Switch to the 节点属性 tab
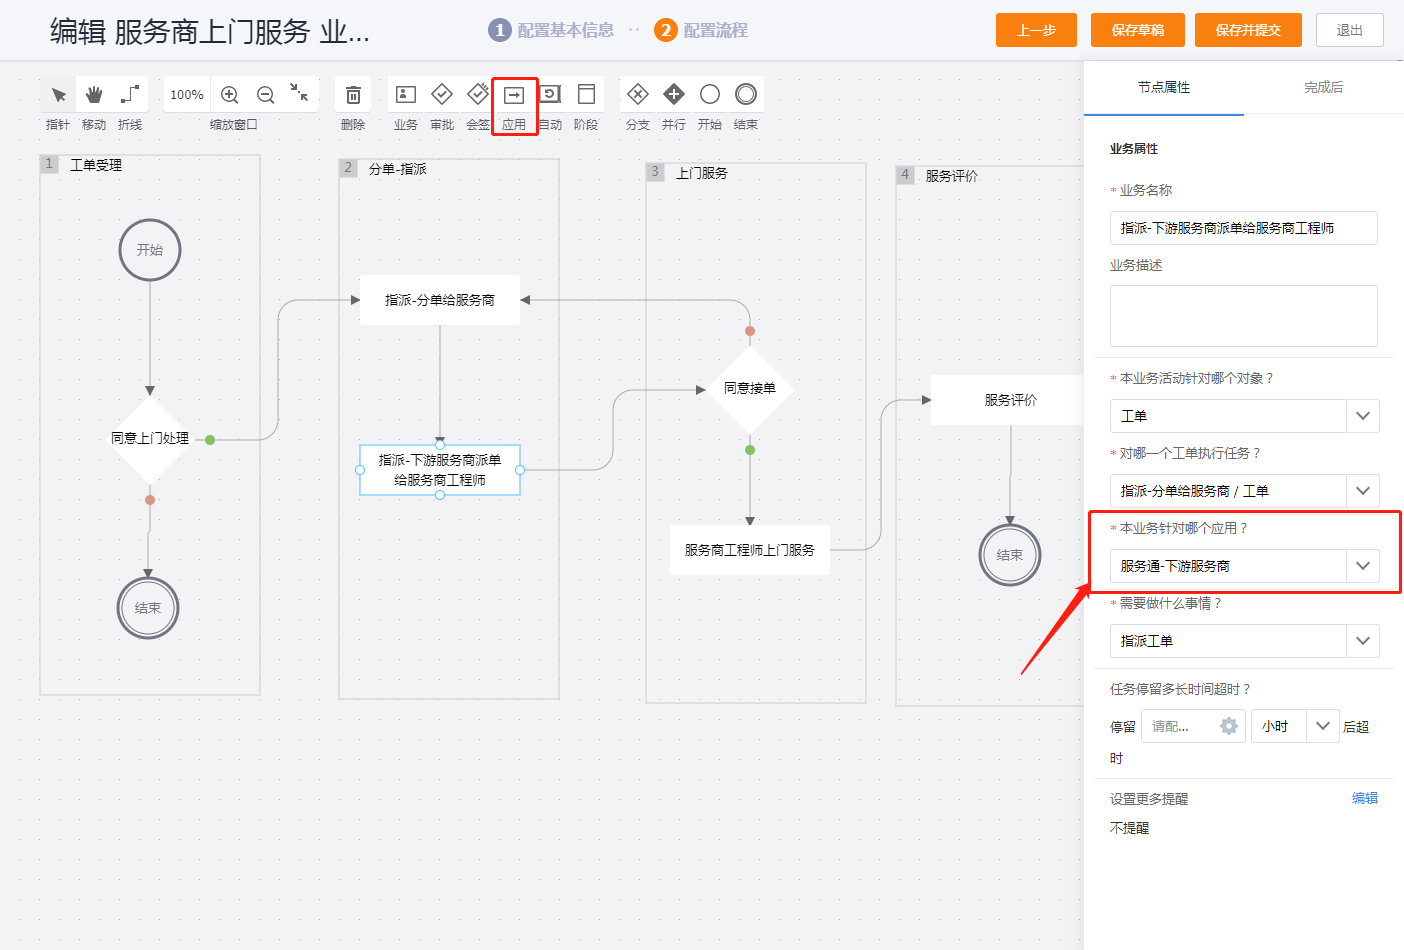This screenshot has width=1404, height=950. 1164,88
